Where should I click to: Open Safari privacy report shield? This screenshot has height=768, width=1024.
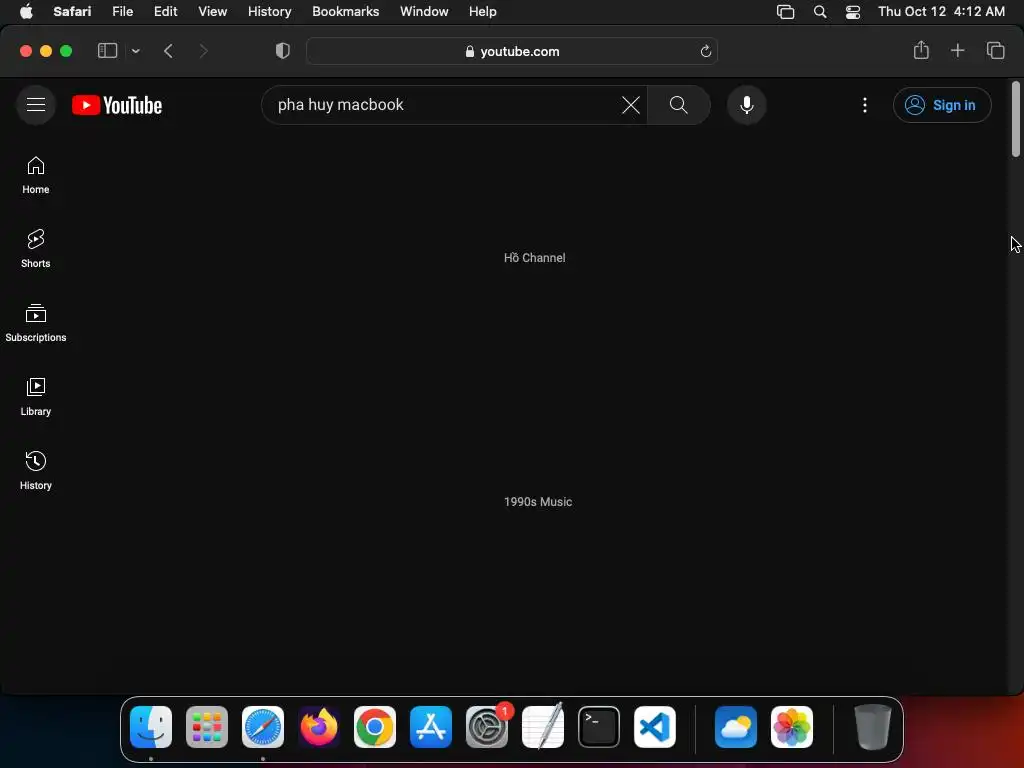(x=283, y=51)
